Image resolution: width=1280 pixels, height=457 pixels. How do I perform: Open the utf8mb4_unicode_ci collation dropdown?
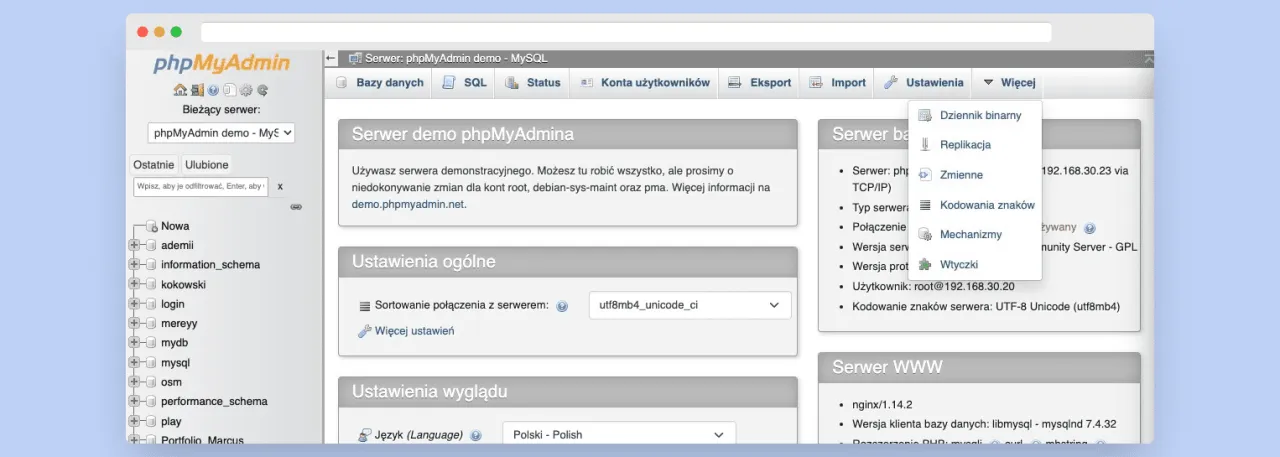tap(689, 305)
